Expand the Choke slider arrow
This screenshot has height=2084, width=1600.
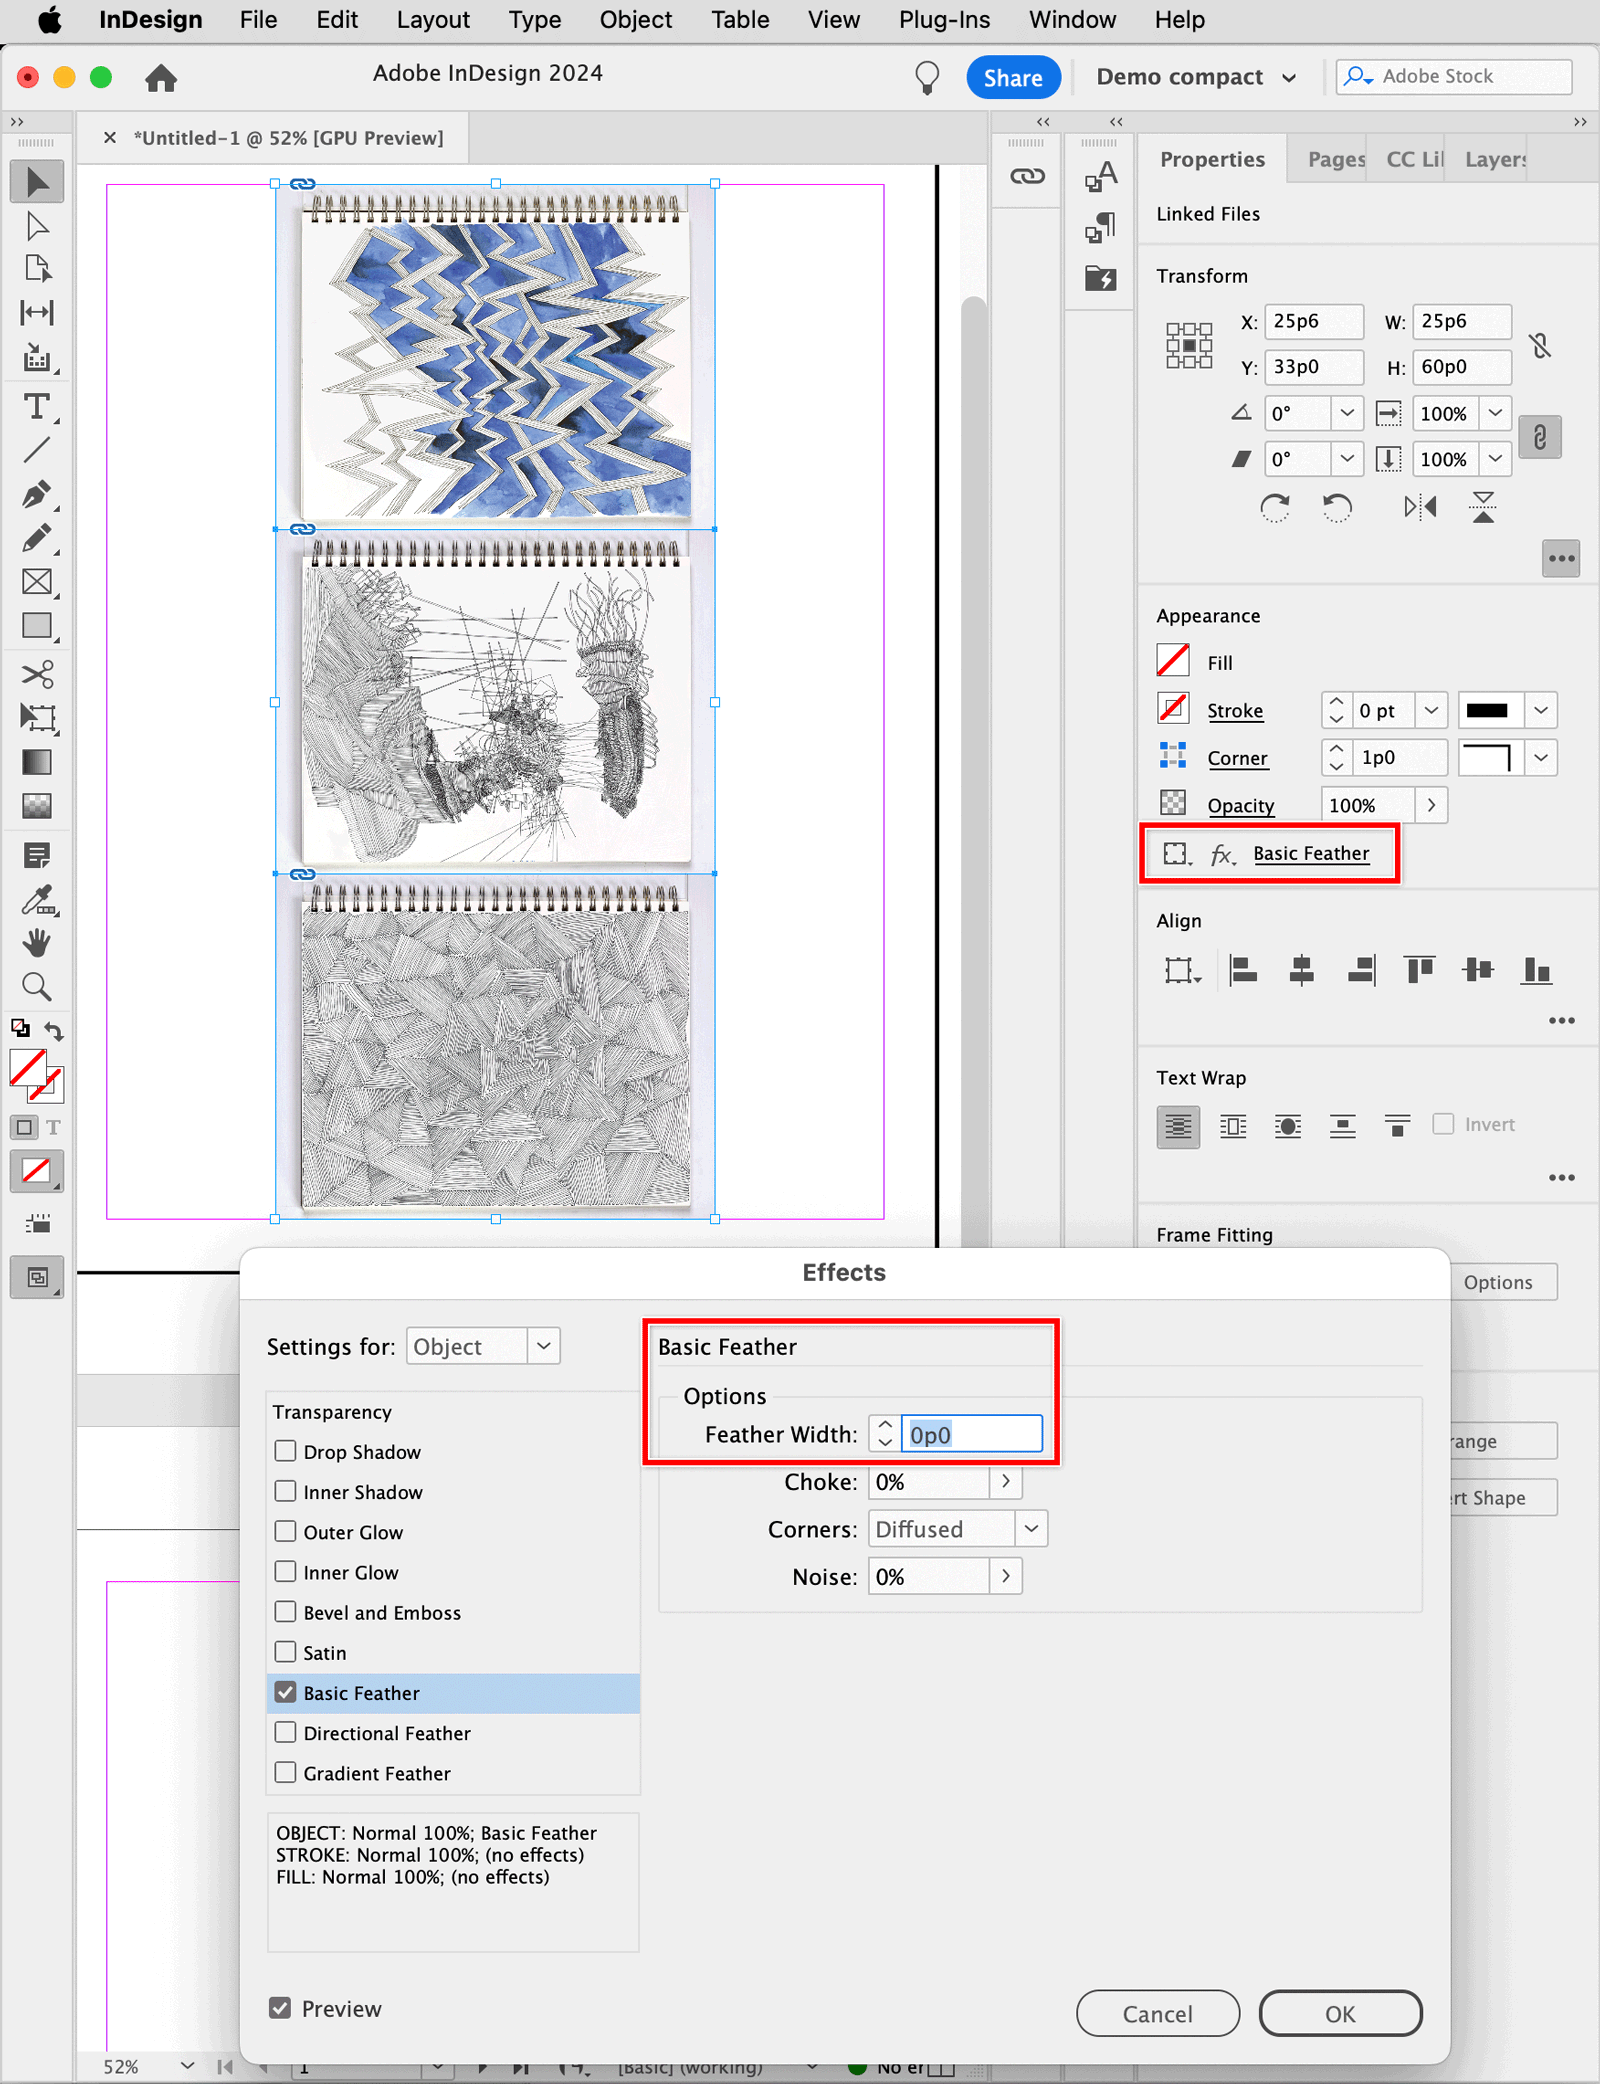(x=1006, y=1481)
